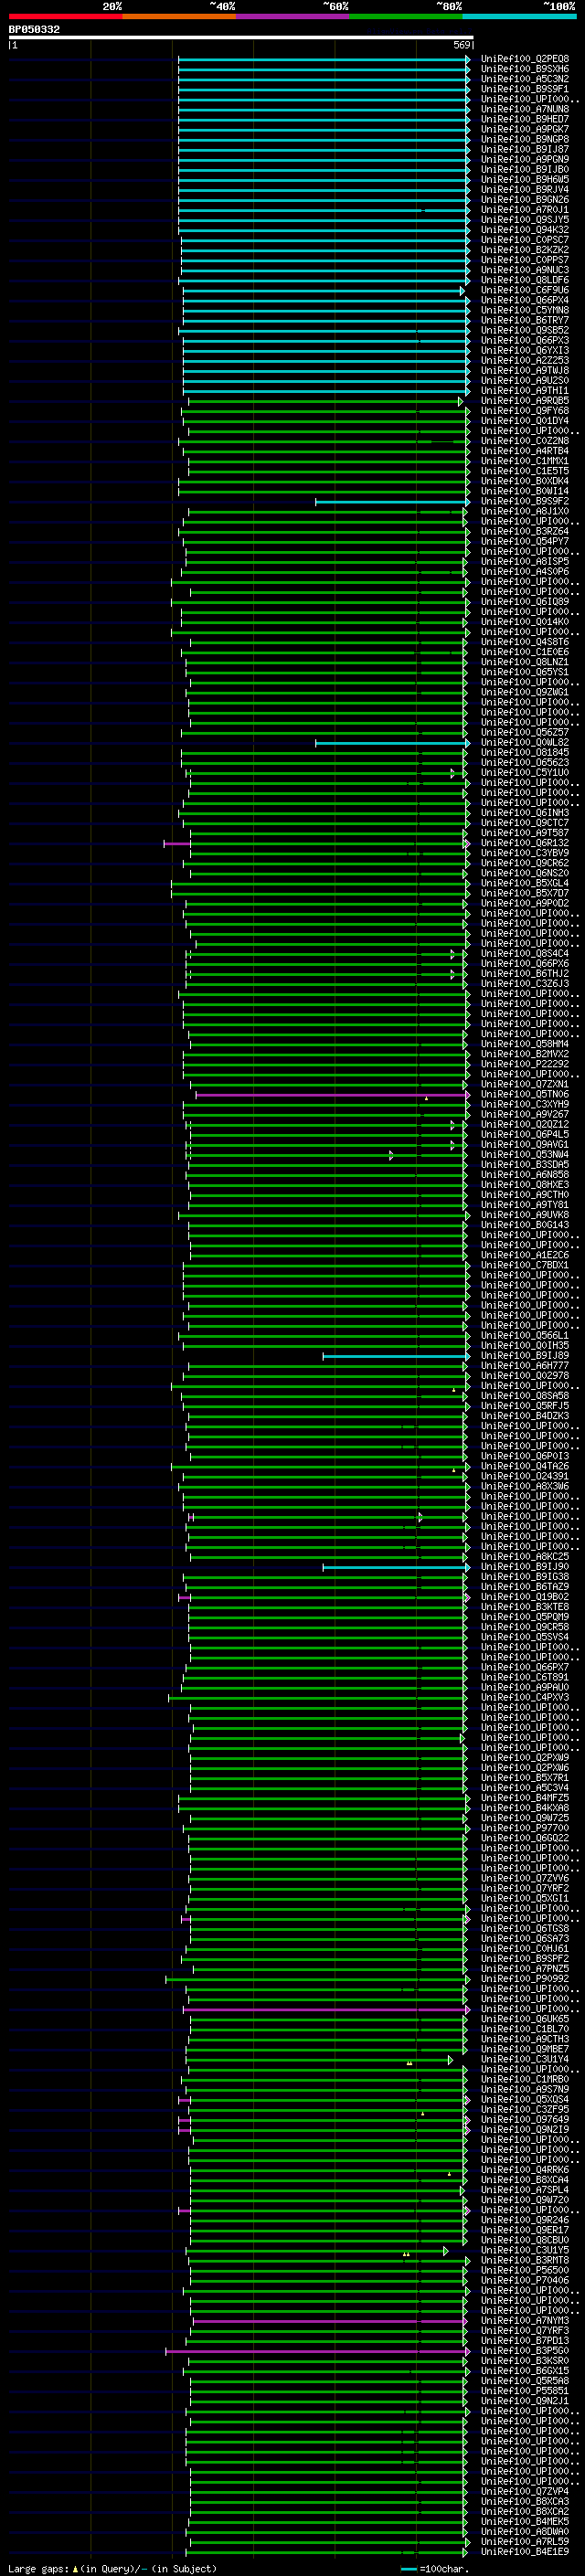Select the UniRef100_C1MMX1 label
Screen dimensions: 585x2576
524,461
